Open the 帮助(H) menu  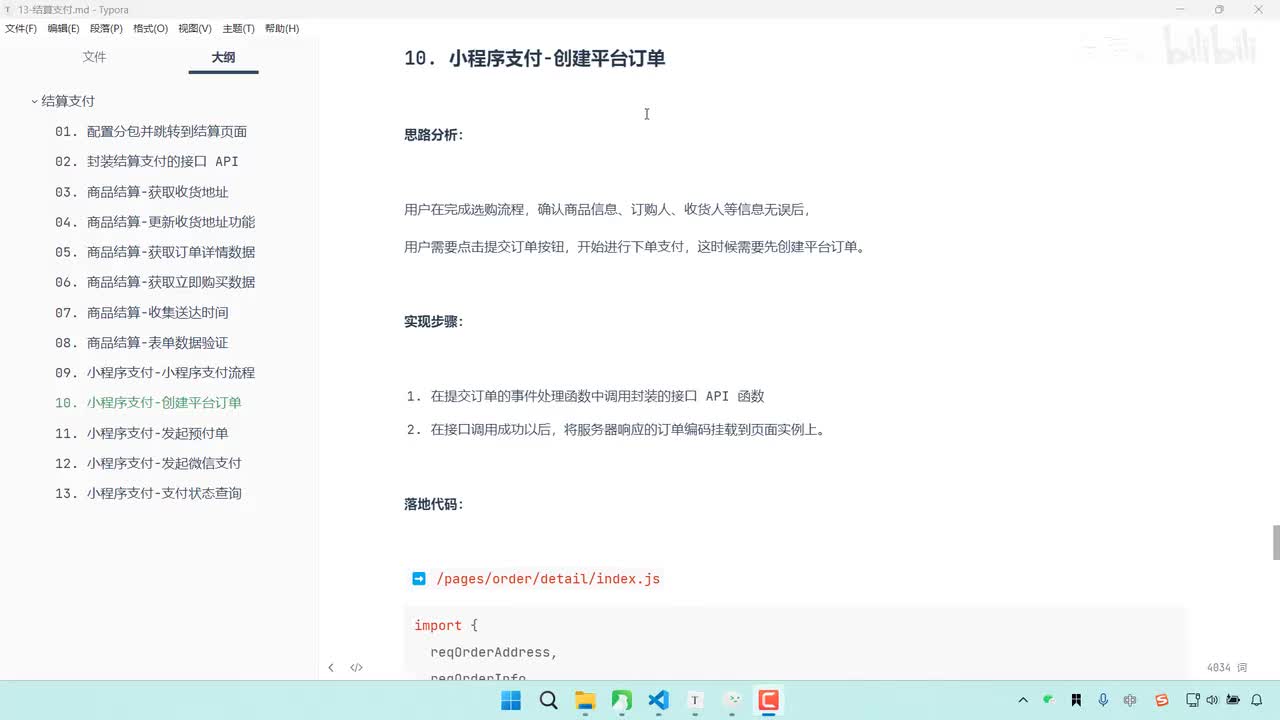[282, 29]
